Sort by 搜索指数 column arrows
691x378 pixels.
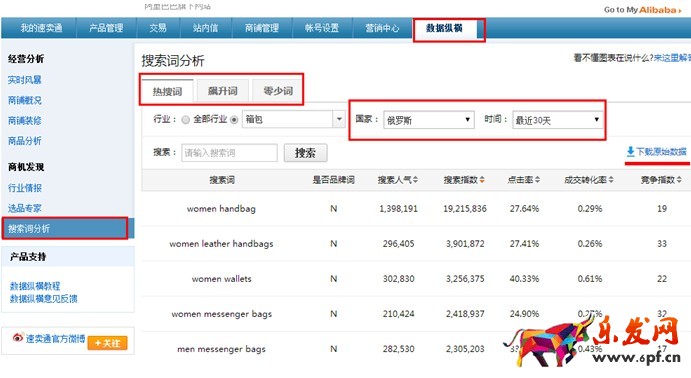482,180
